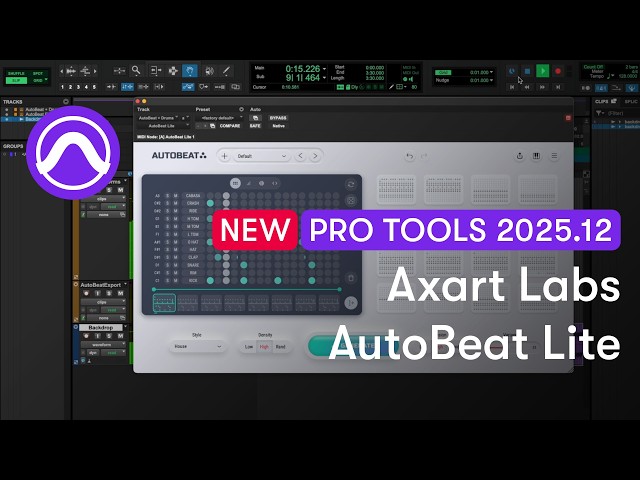Go to previous AutoBeat preset

click(300, 156)
